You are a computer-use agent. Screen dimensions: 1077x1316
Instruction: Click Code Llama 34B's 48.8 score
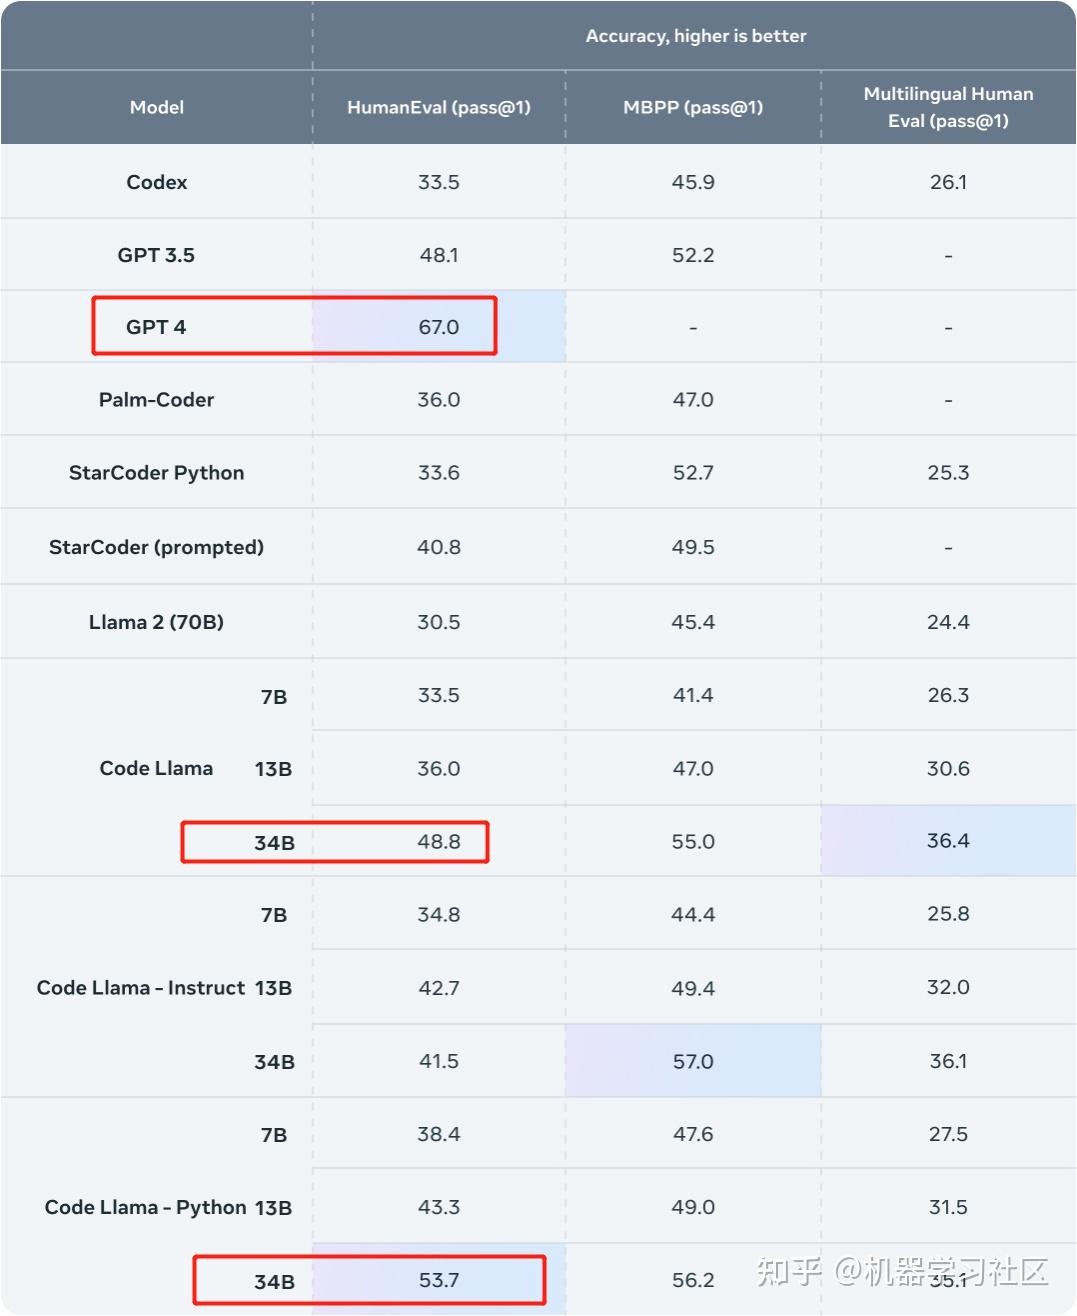pos(439,842)
